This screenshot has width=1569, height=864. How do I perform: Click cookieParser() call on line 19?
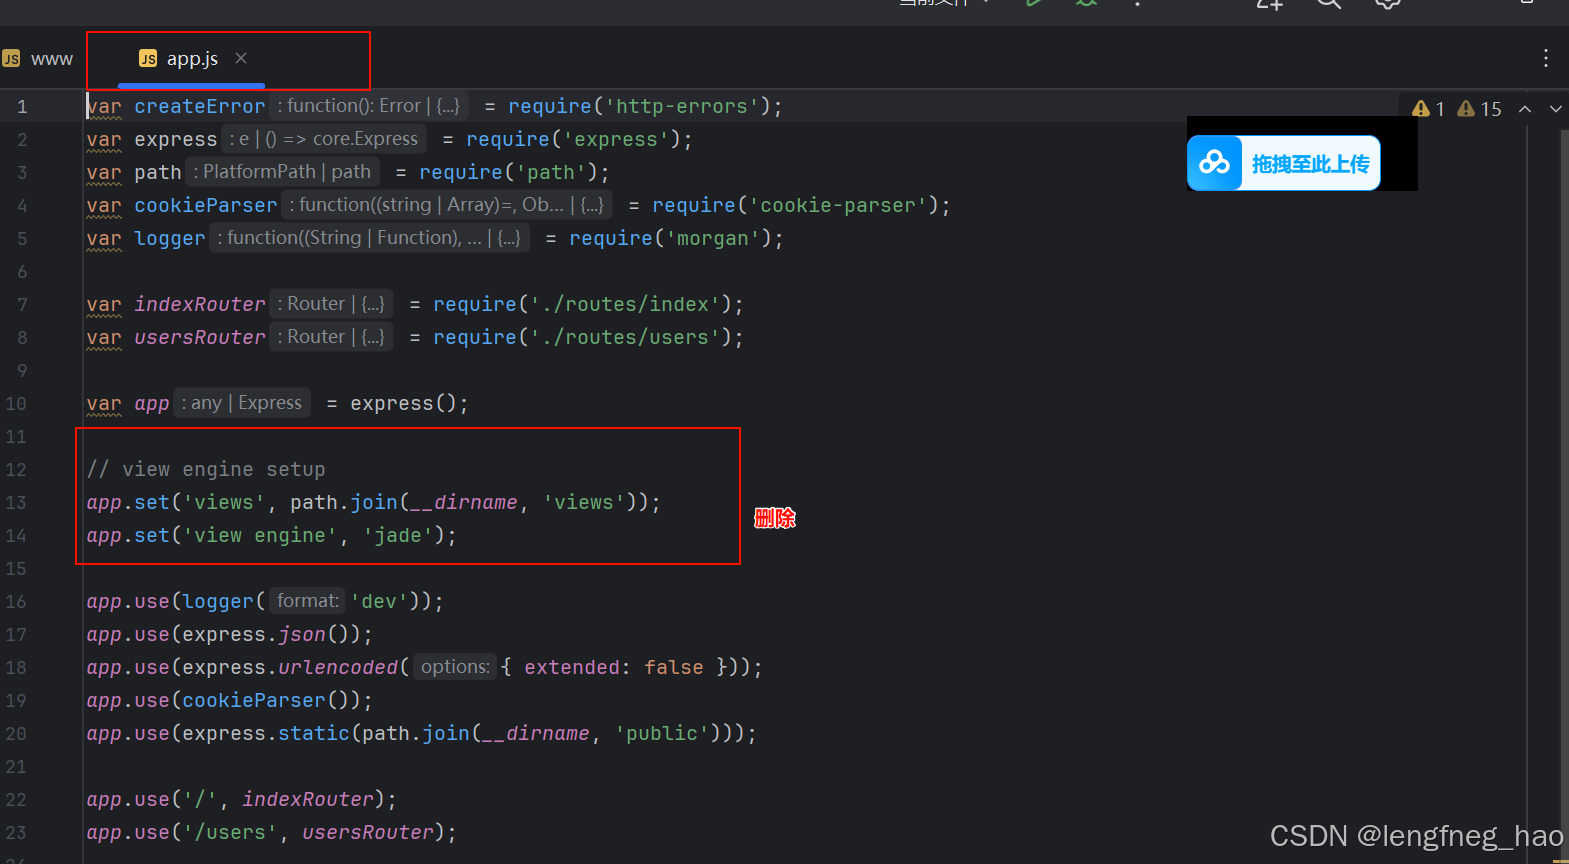pyautogui.click(x=266, y=700)
